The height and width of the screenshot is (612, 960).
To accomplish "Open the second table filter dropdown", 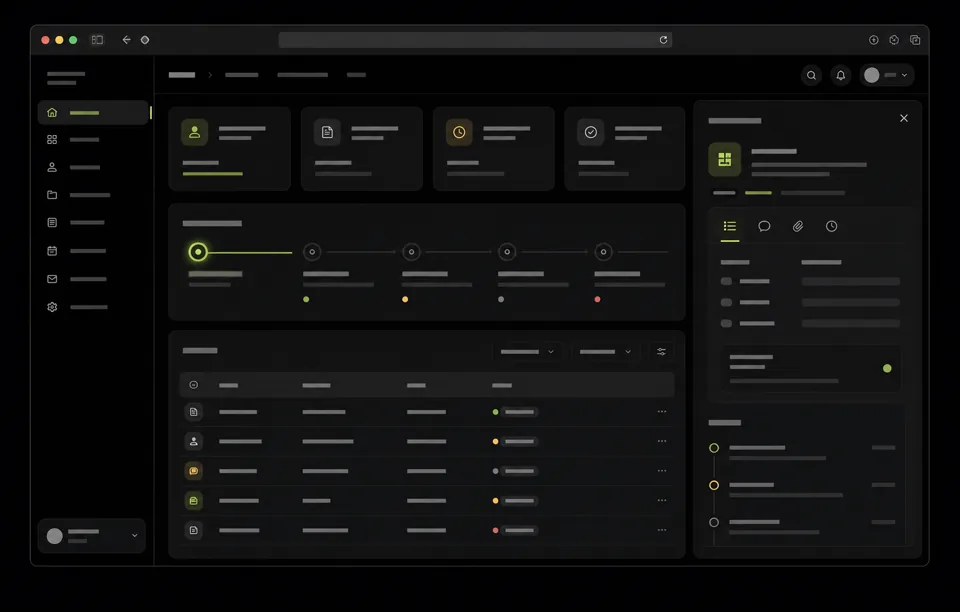I will pos(605,352).
